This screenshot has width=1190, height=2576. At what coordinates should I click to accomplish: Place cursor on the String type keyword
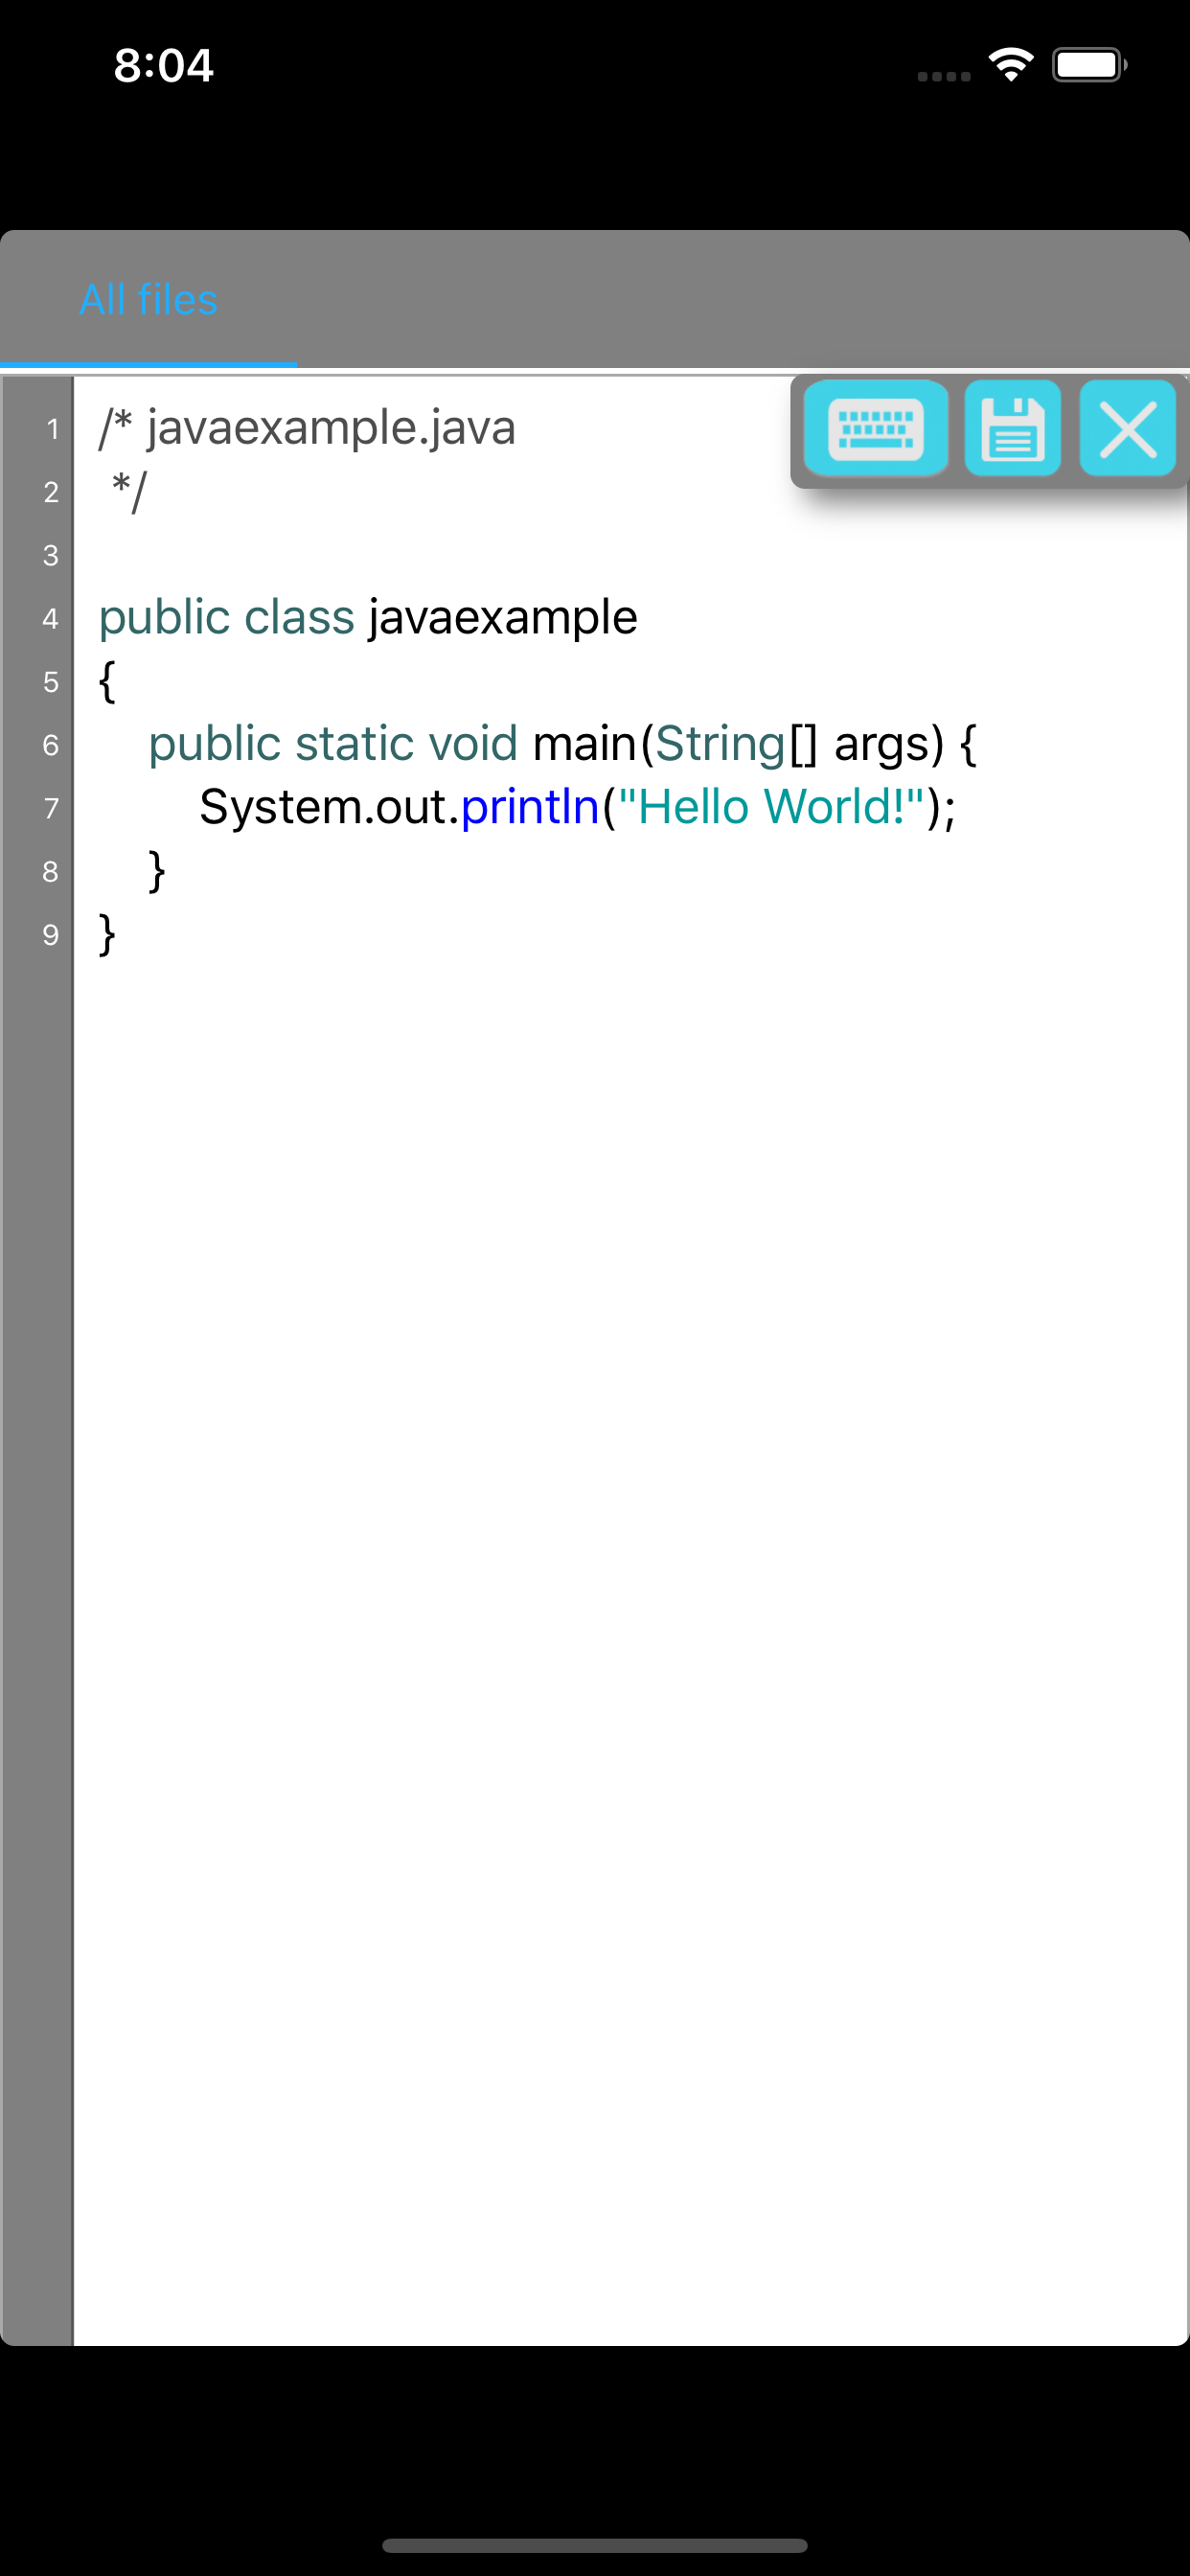click(x=721, y=745)
